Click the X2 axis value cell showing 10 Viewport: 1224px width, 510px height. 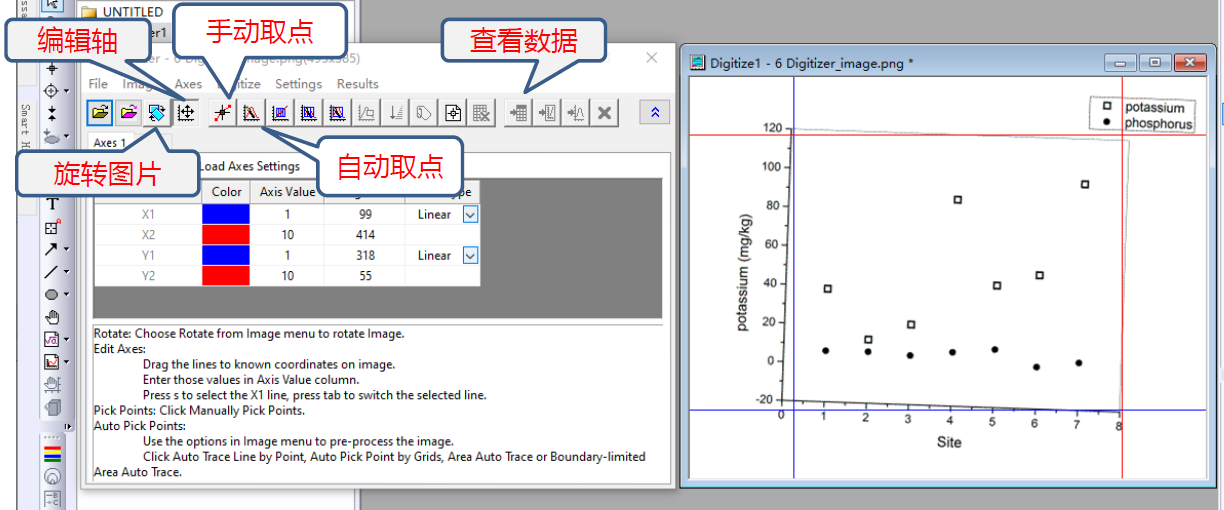pos(287,234)
